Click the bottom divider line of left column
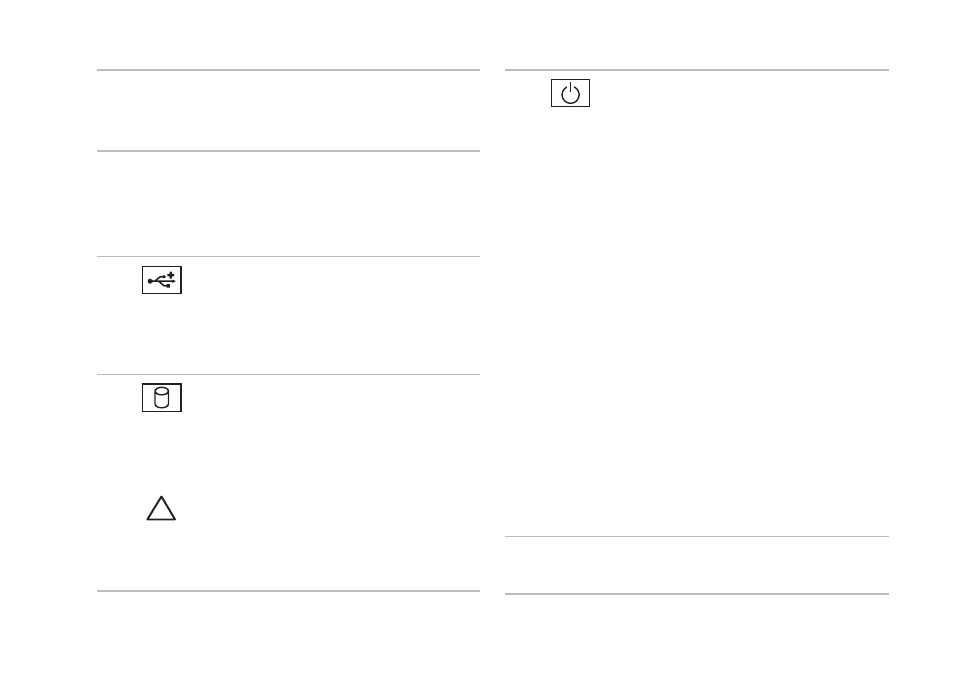Screen dimensions: 953x676 [288, 590]
